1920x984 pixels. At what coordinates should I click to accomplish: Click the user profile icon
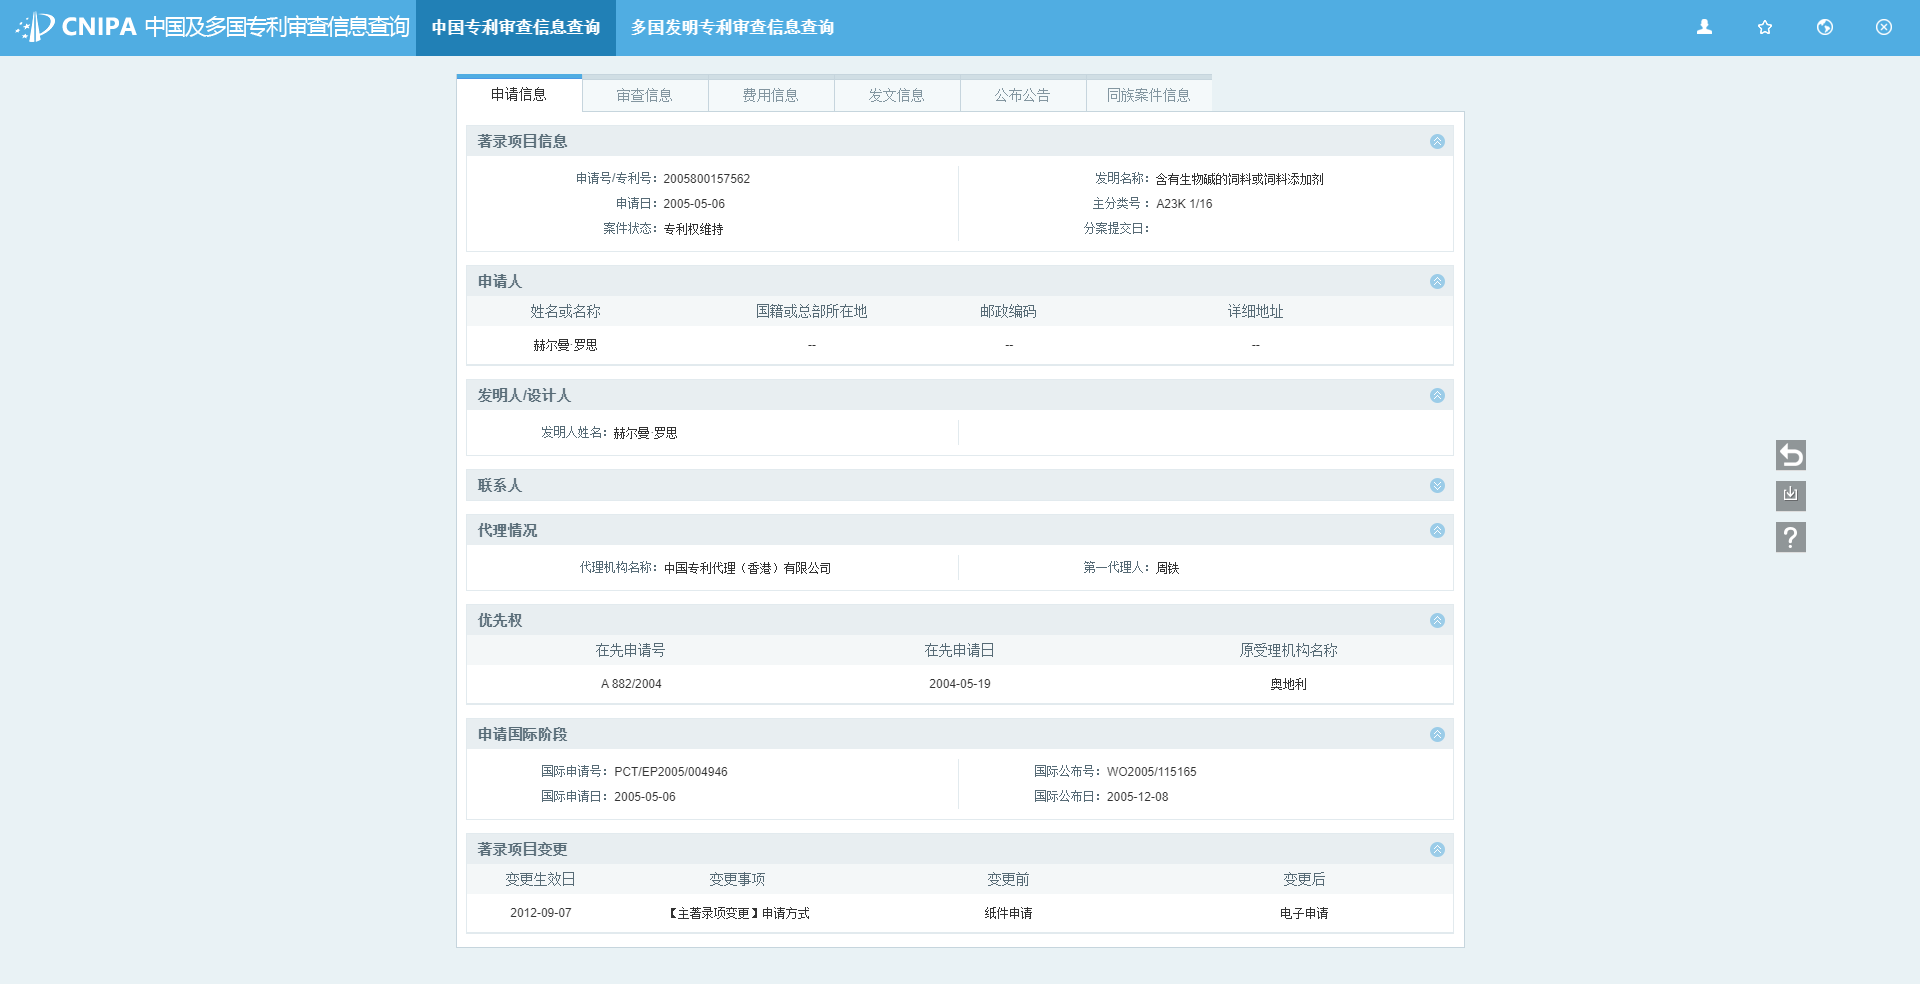point(1704,27)
